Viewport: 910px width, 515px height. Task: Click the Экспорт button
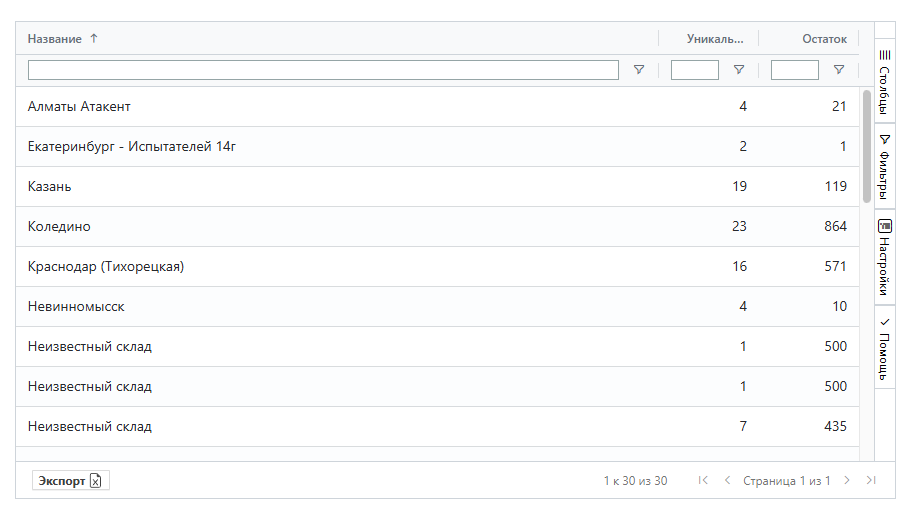(x=70, y=481)
